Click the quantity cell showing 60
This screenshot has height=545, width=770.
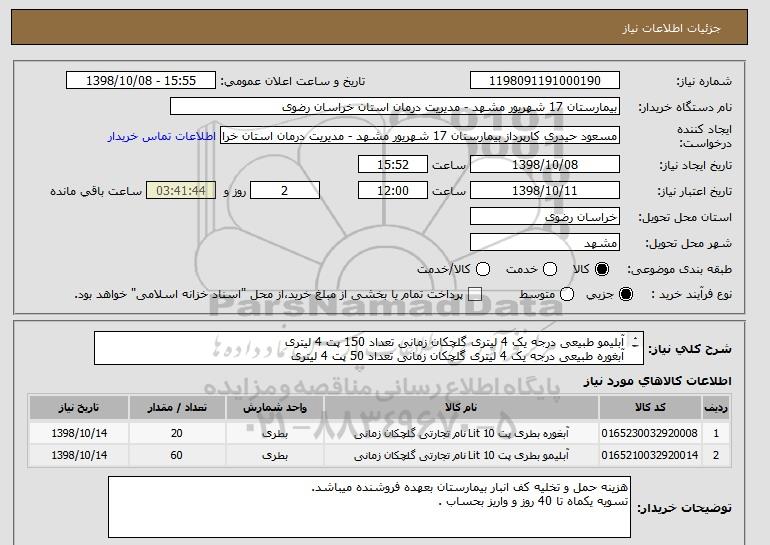(x=177, y=456)
